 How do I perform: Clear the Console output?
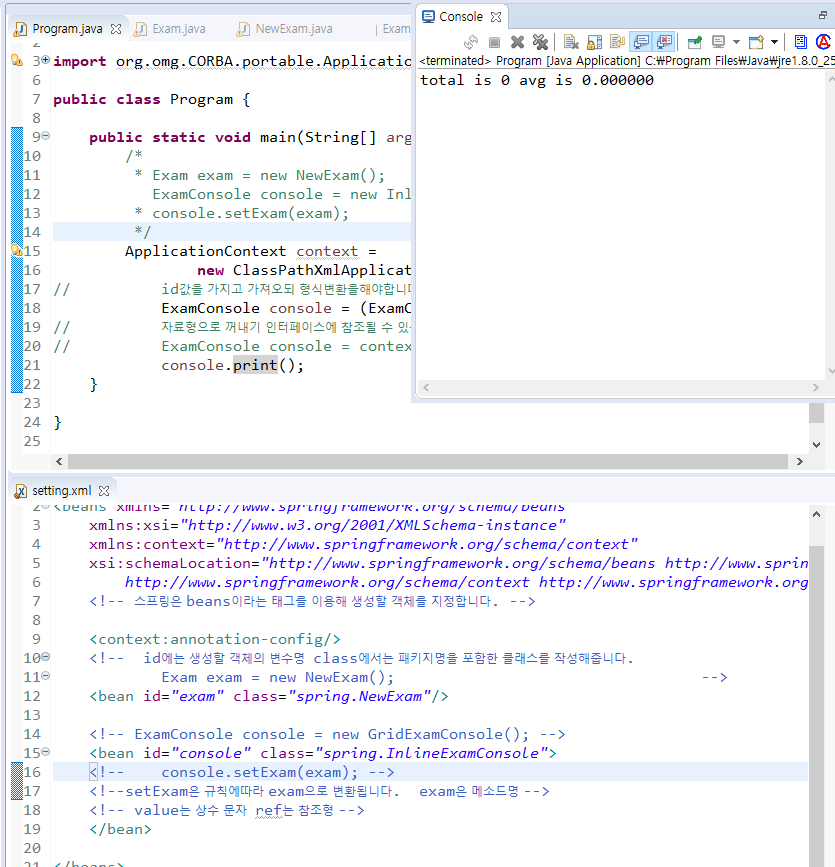[571, 42]
